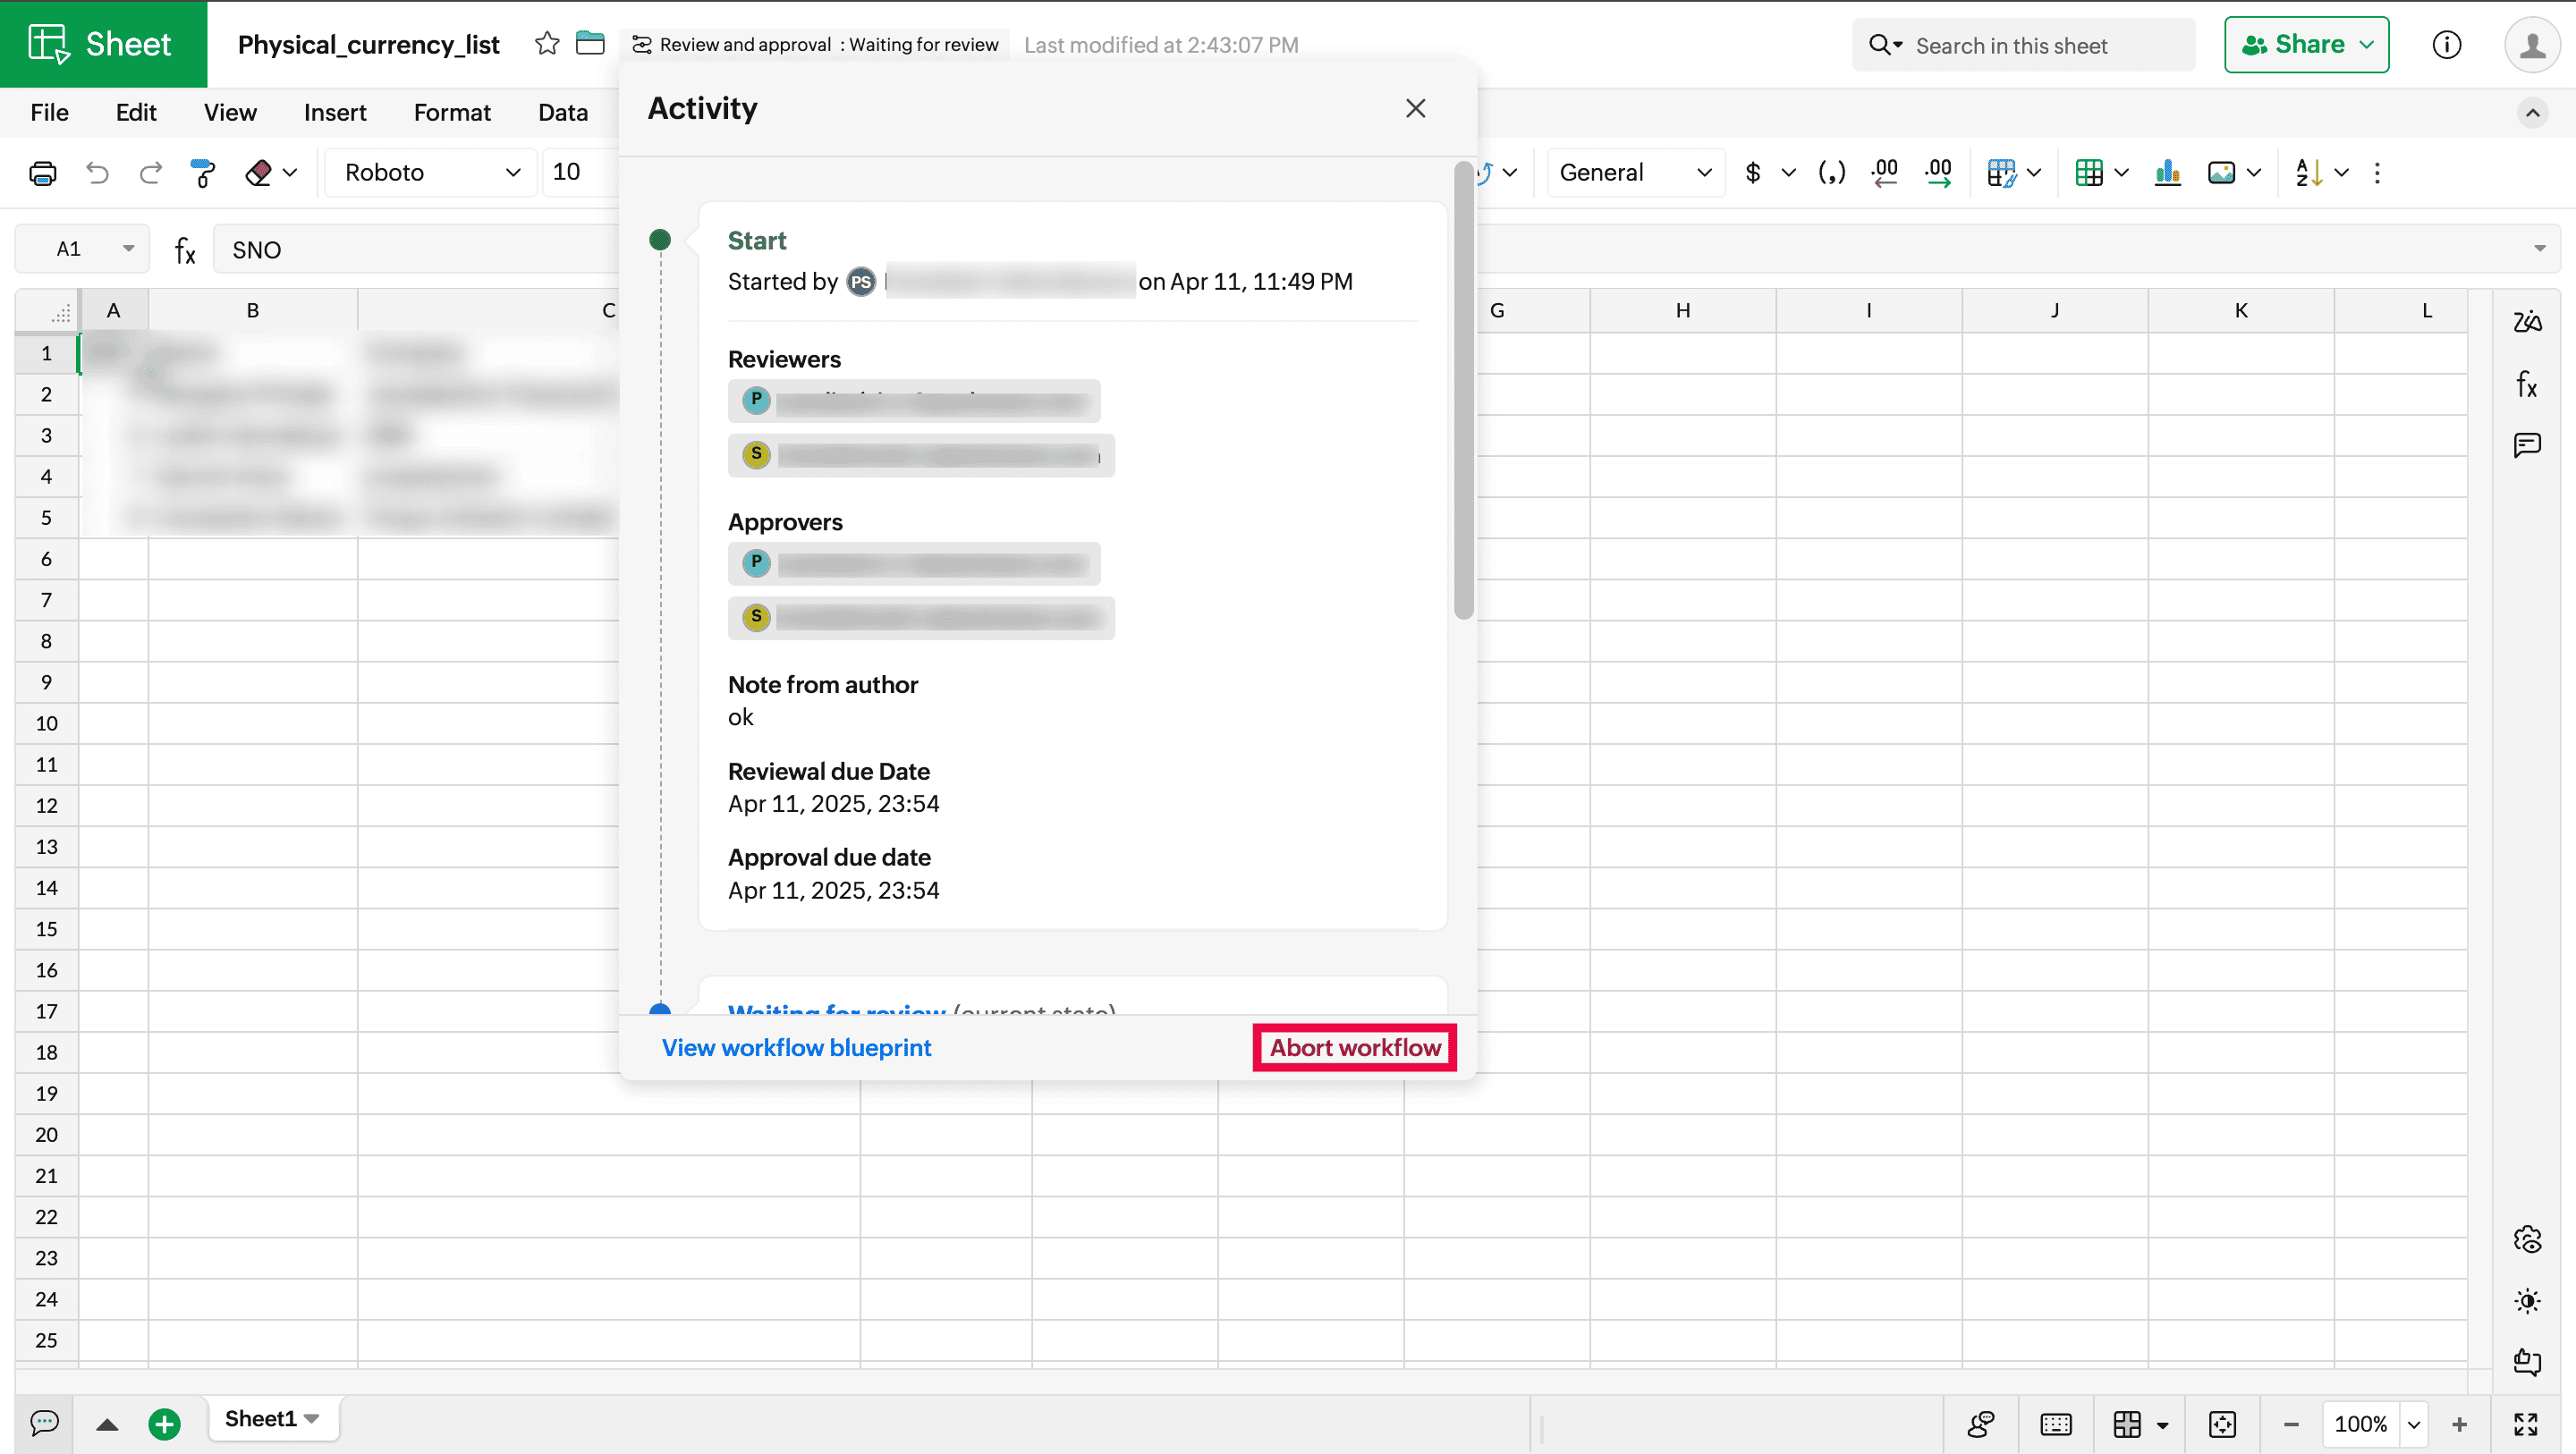The width and height of the screenshot is (2576, 1454).
Task: Click the paint format brush icon
Action: (202, 173)
